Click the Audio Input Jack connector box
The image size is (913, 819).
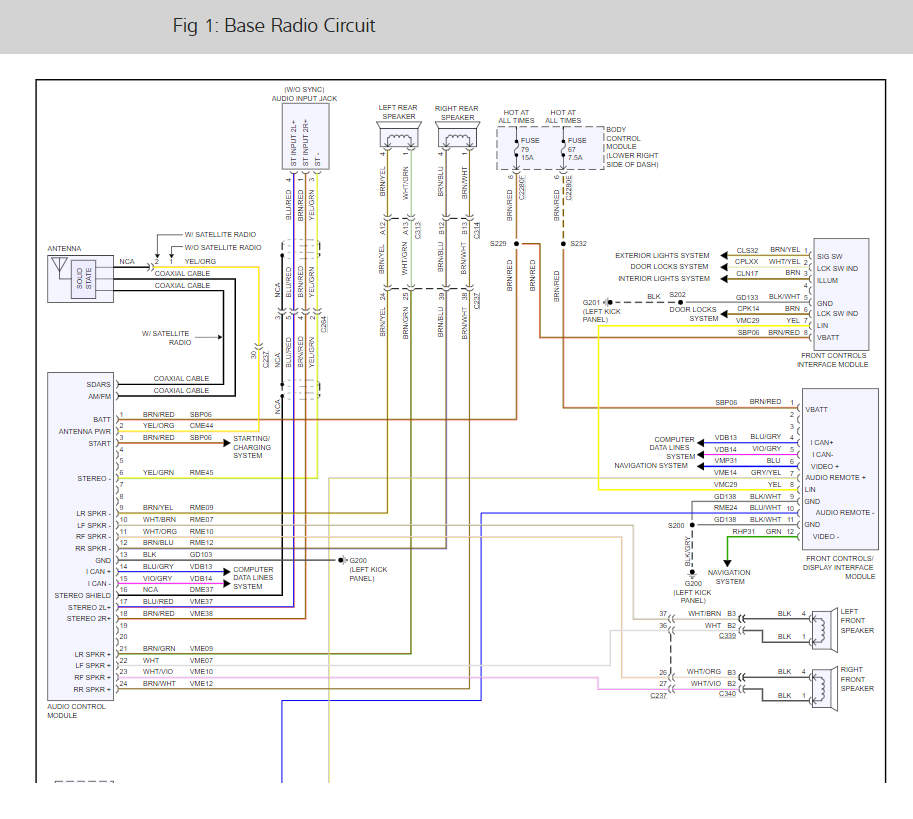pos(305,138)
